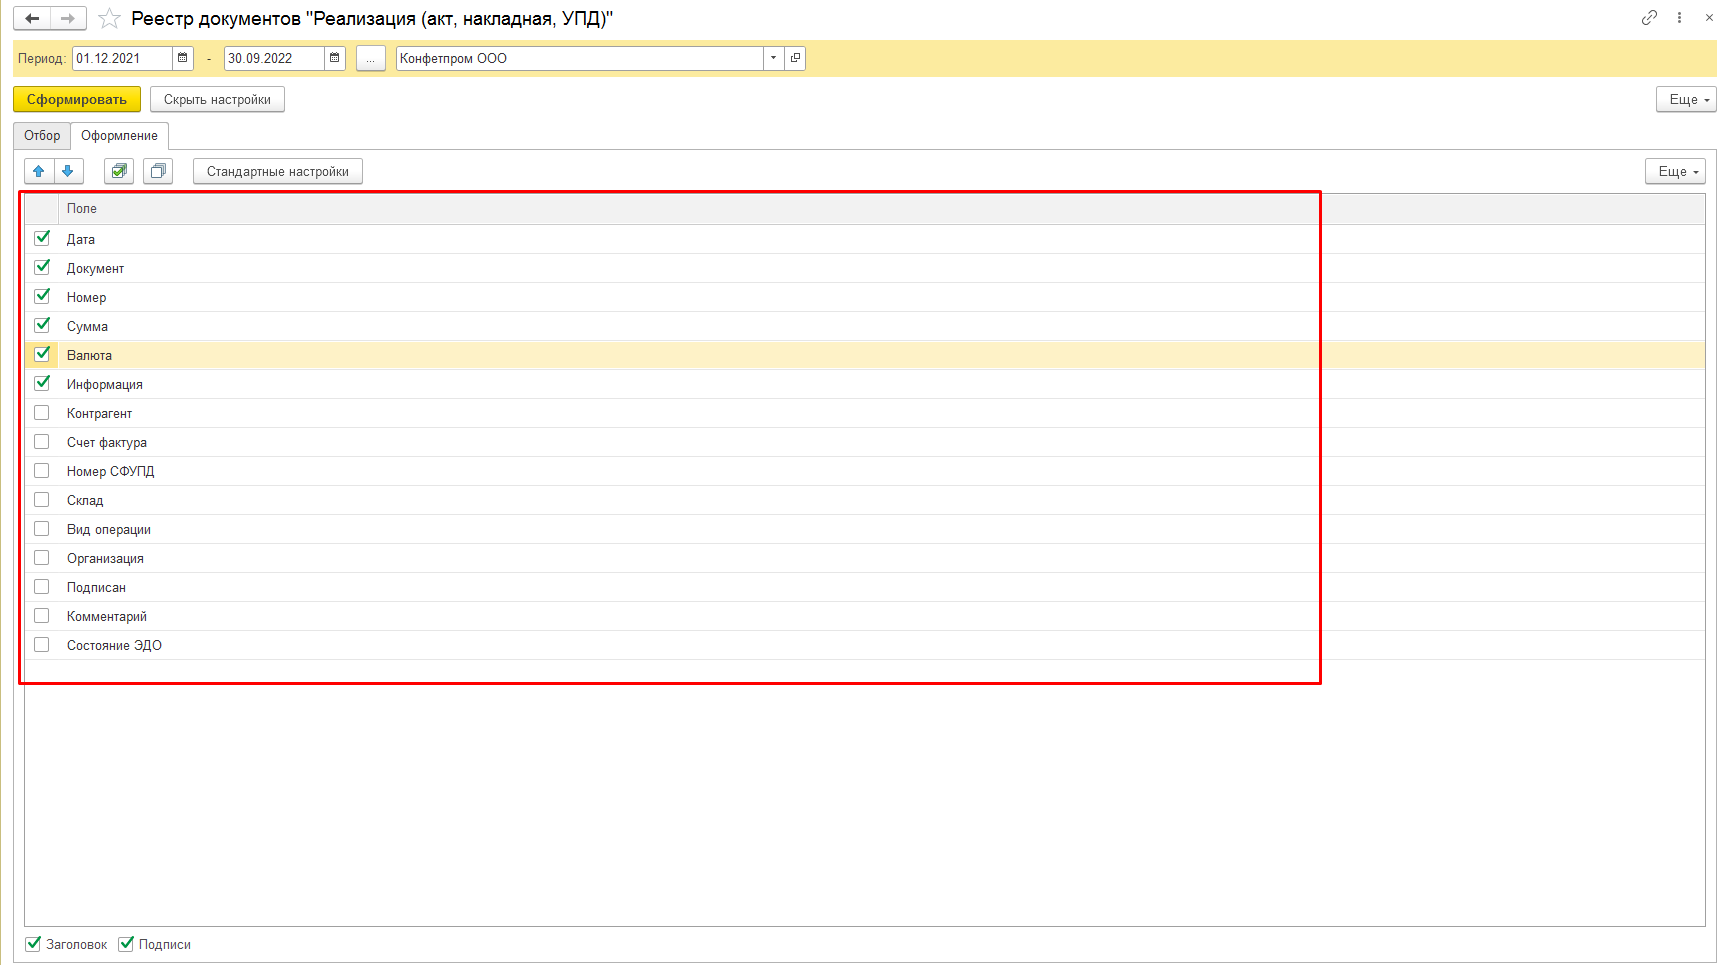Switch to the Отбор tab
Image resolution: width=1725 pixels, height=965 pixels.
pos(42,135)
